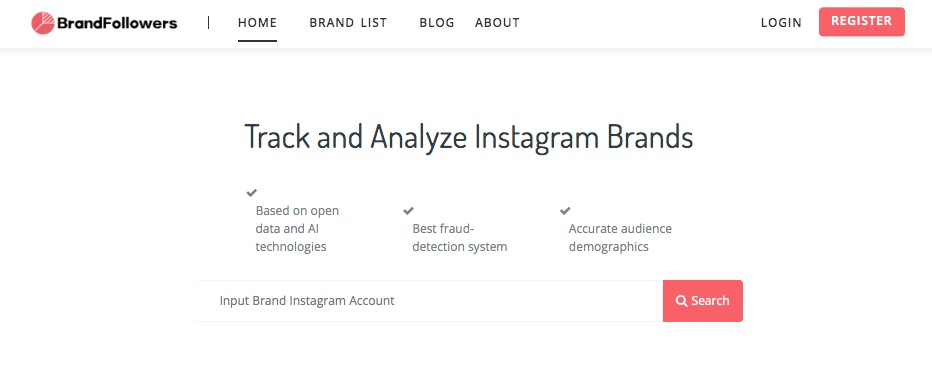The image size is (932, 388).
Task: Click the Search button label
Action: pos(710,301)
